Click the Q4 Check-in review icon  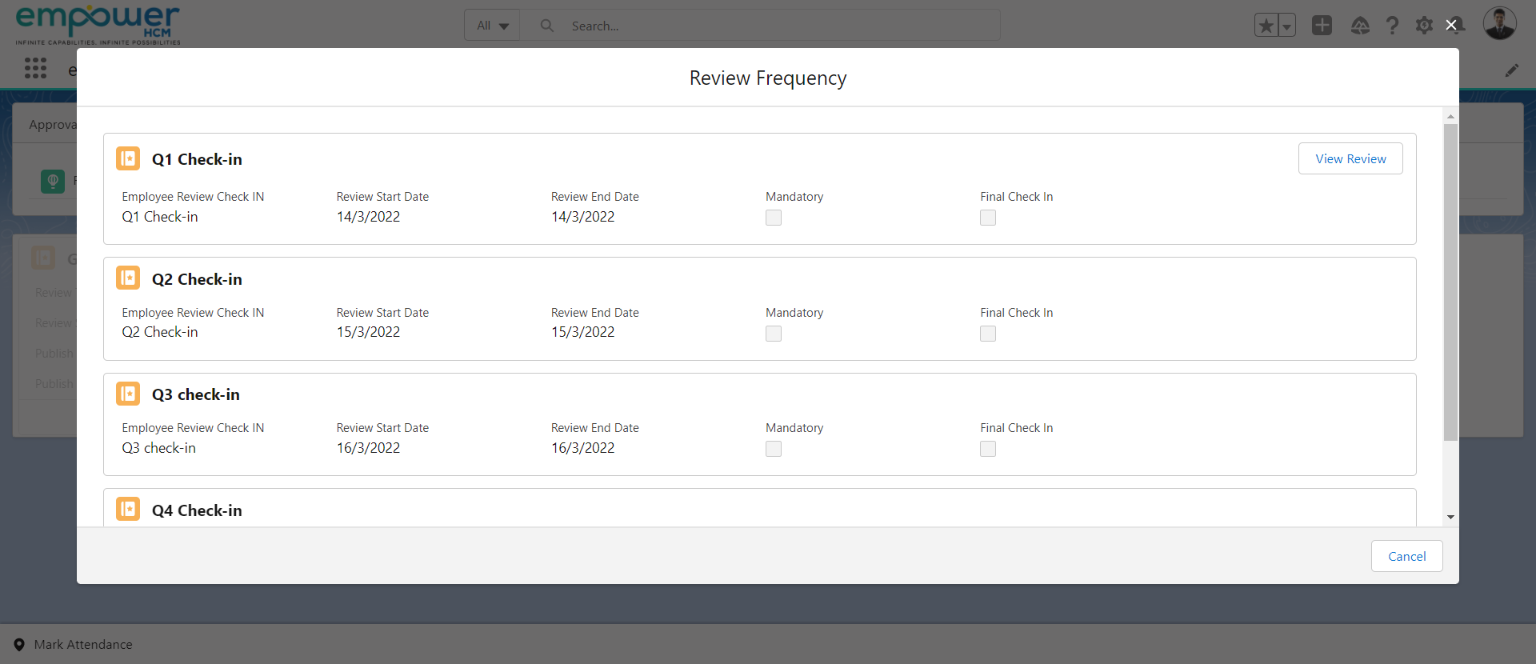pos(128,509)
